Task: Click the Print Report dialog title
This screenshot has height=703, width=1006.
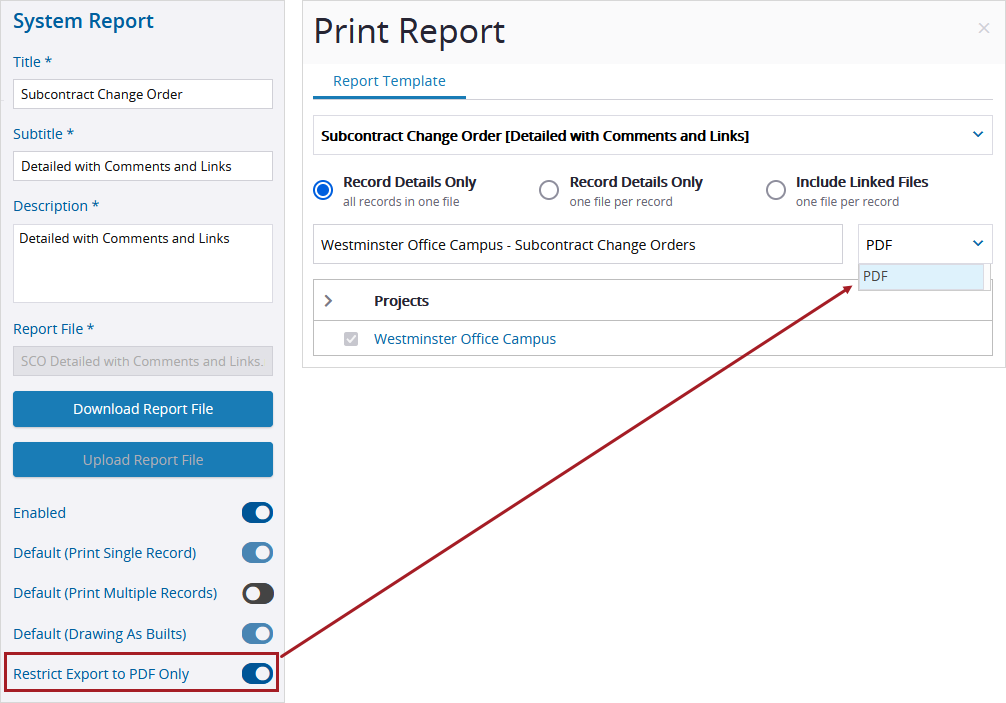Action: [x=409, y=31]
